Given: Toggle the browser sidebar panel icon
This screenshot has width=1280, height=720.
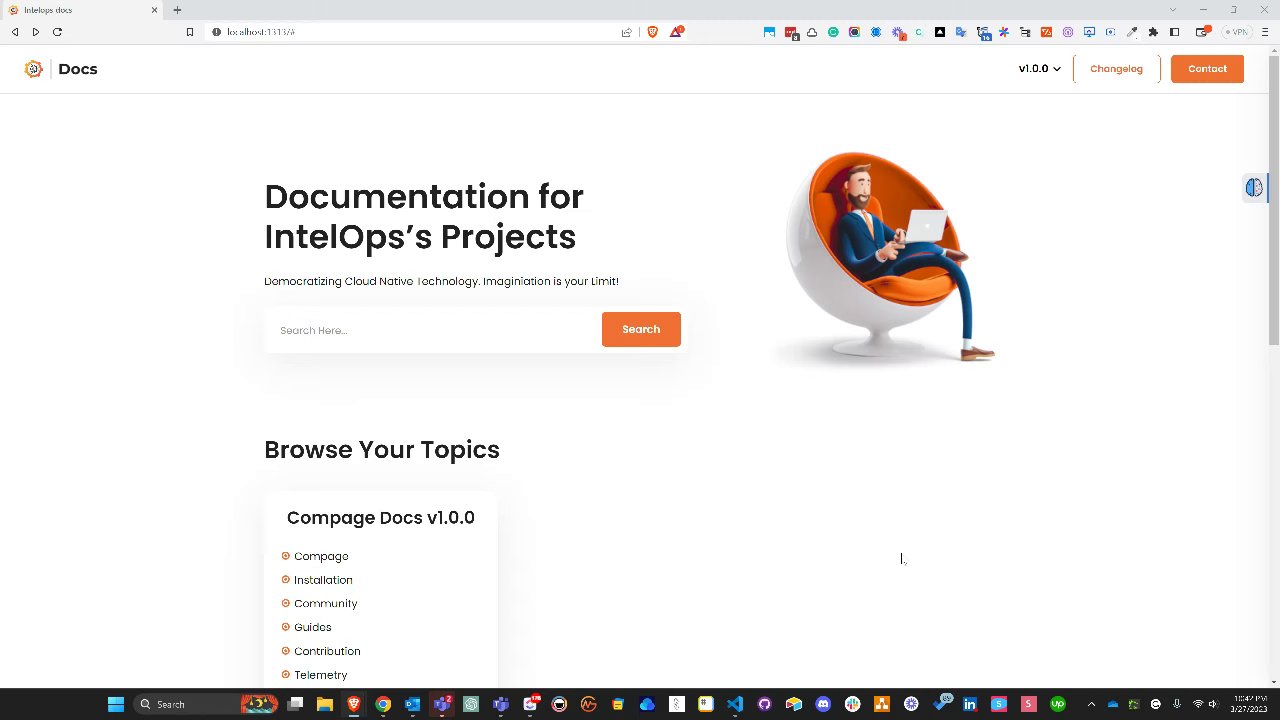Looking at the screenshot, I should (x=1175, y=32).
